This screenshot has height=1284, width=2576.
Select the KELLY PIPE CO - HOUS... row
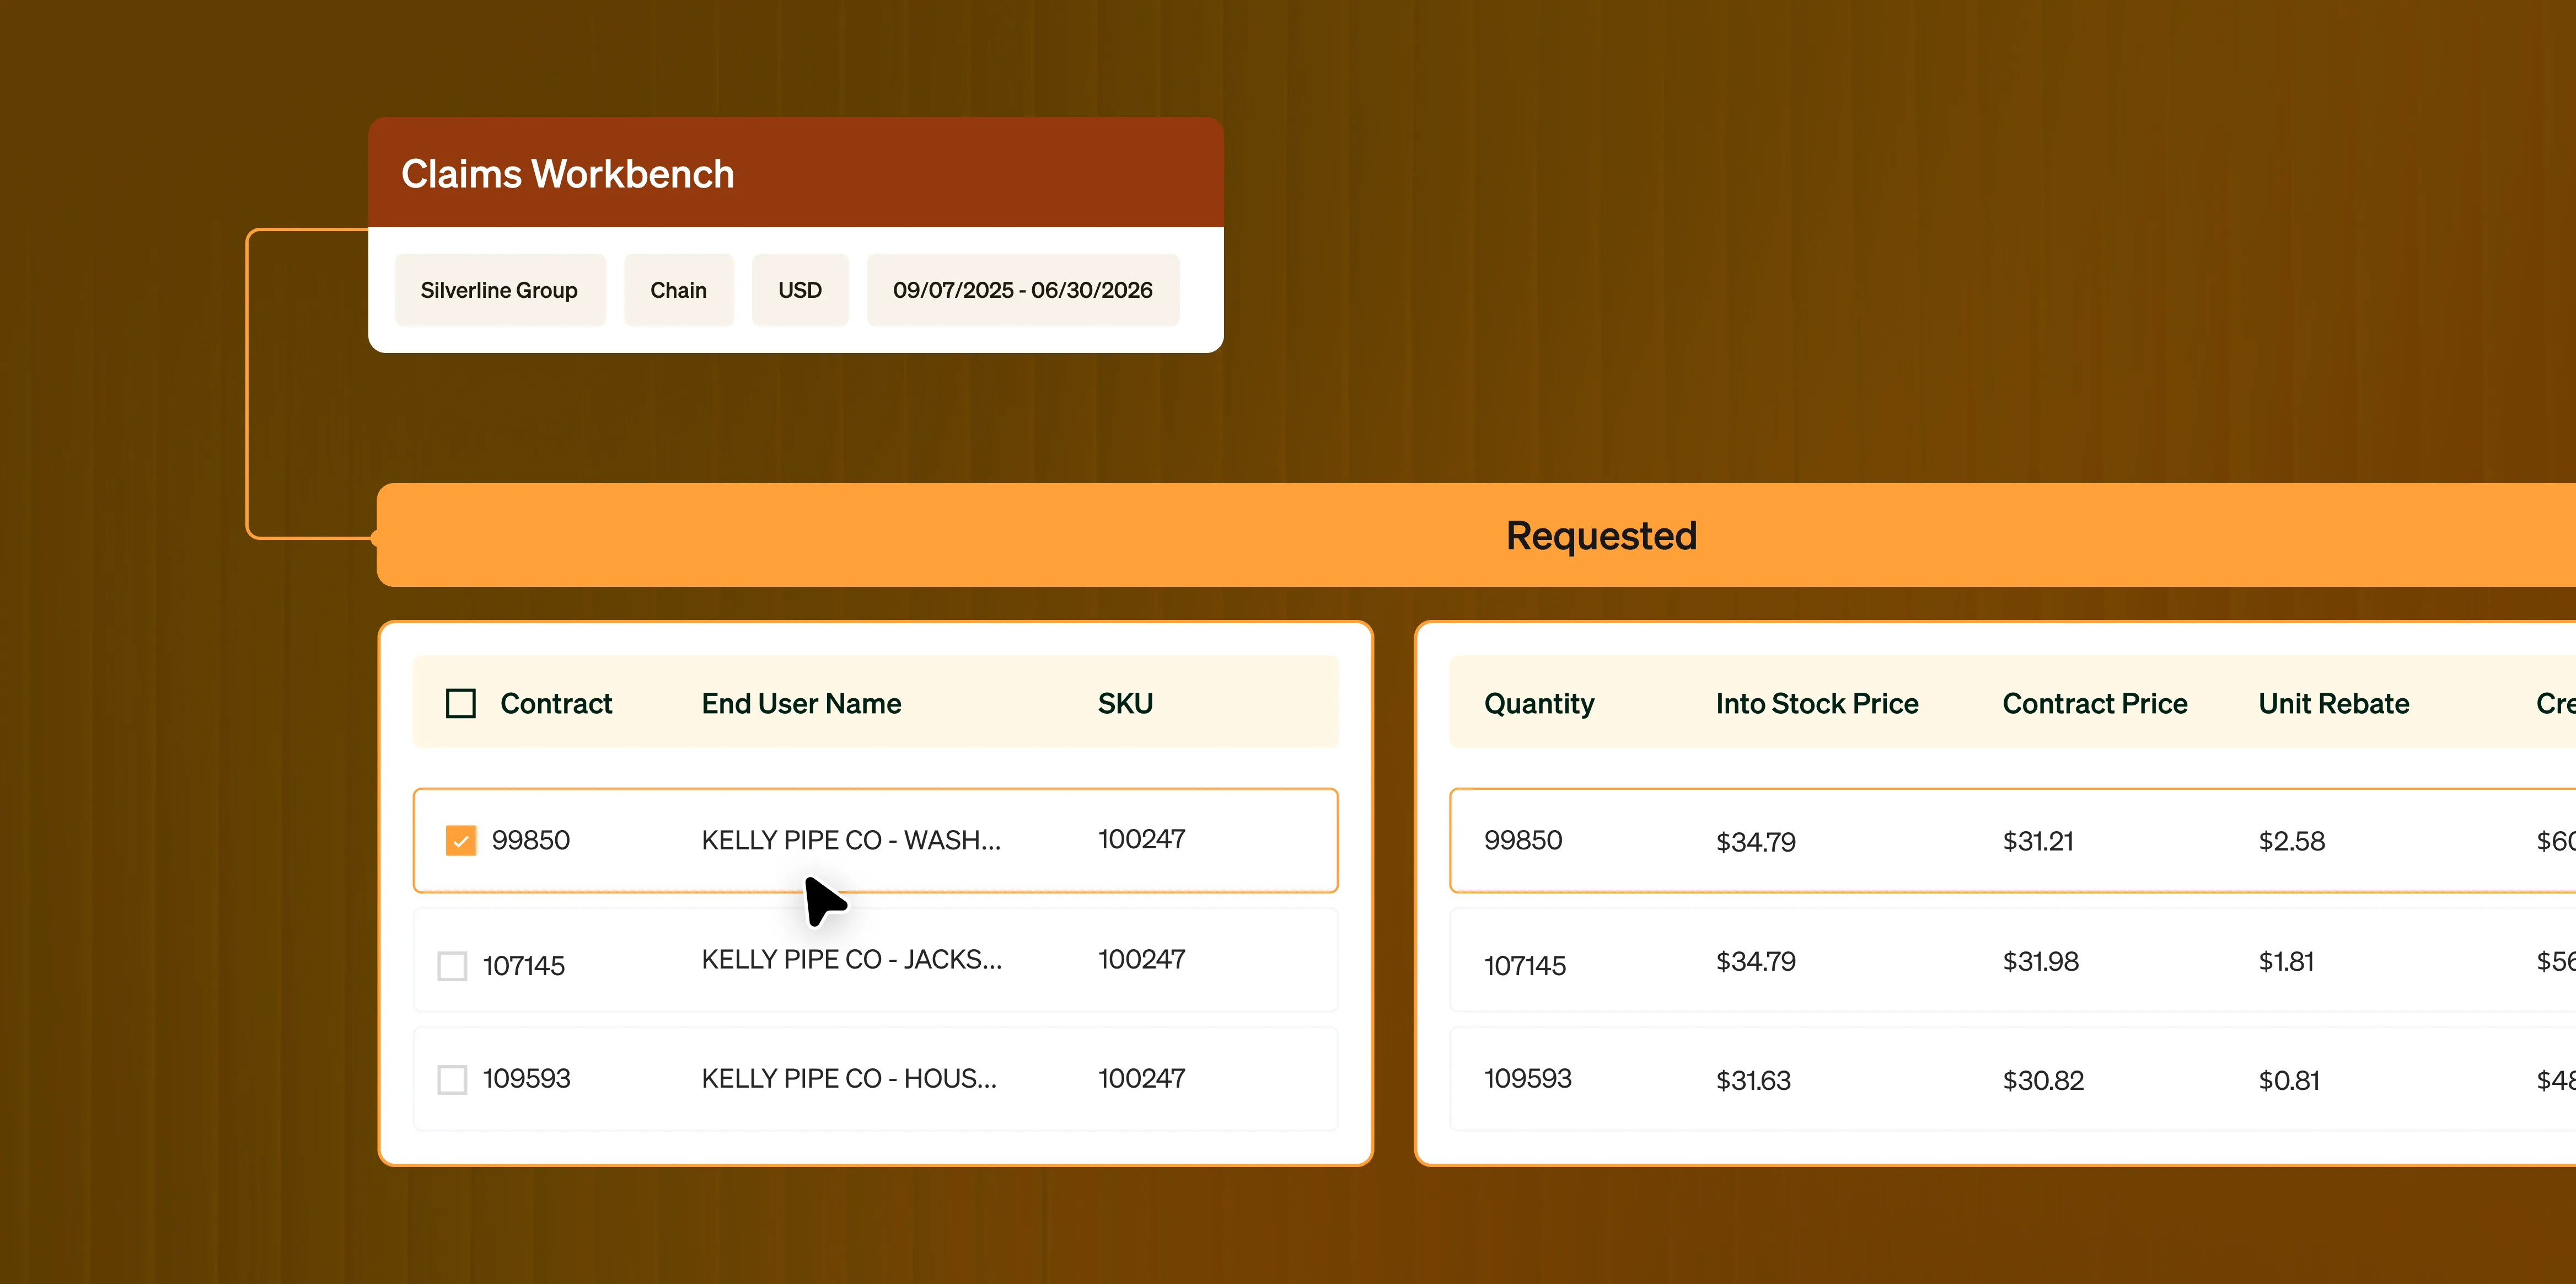(x=848, y=1078)
